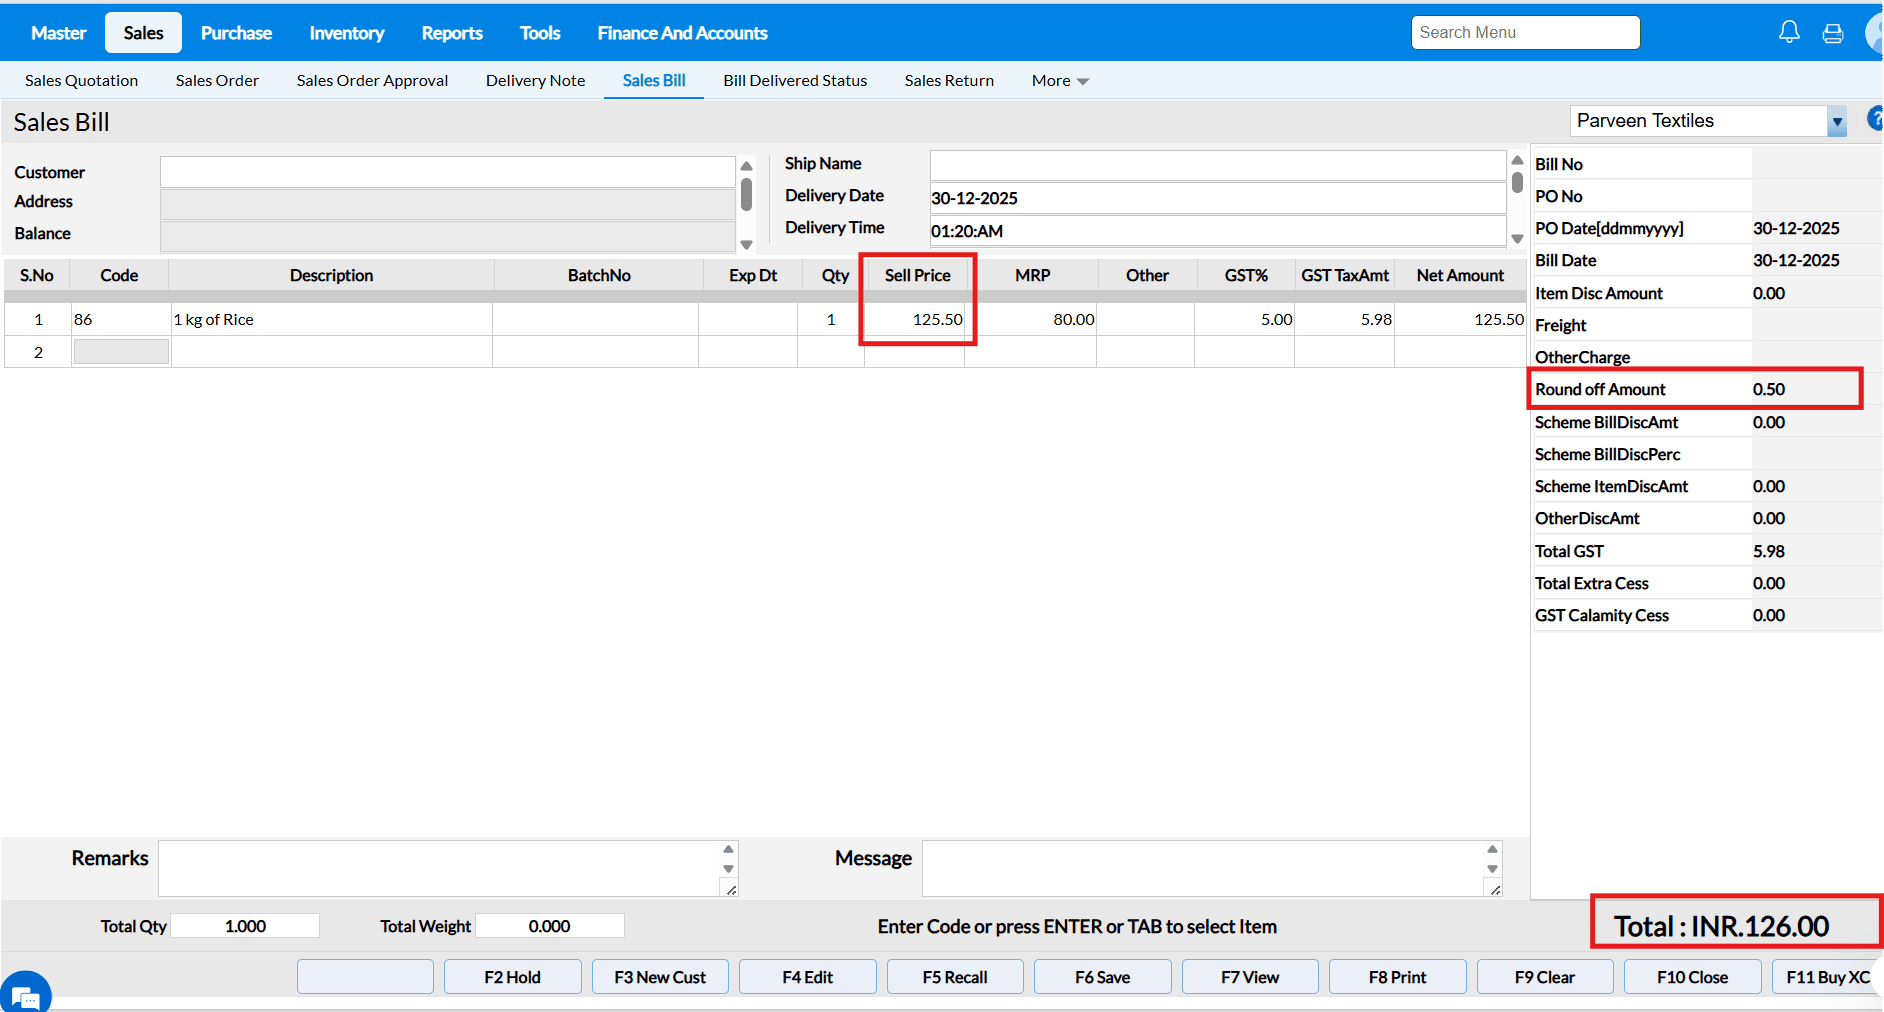The height and width of the screenshot is (1012, 1884).
Task: Focus the Search Menu box
Action: [1525, 33]
